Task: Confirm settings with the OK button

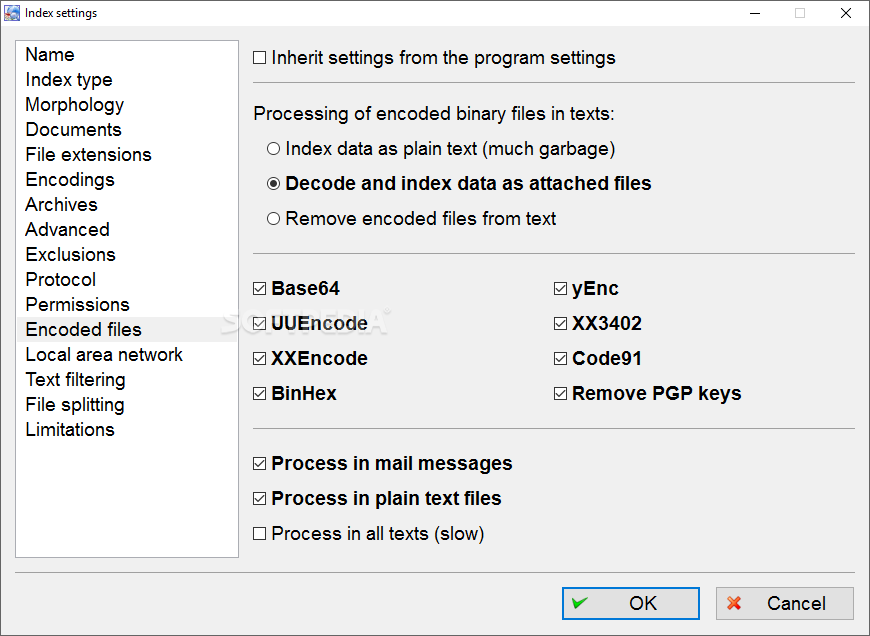Action: 631,603
